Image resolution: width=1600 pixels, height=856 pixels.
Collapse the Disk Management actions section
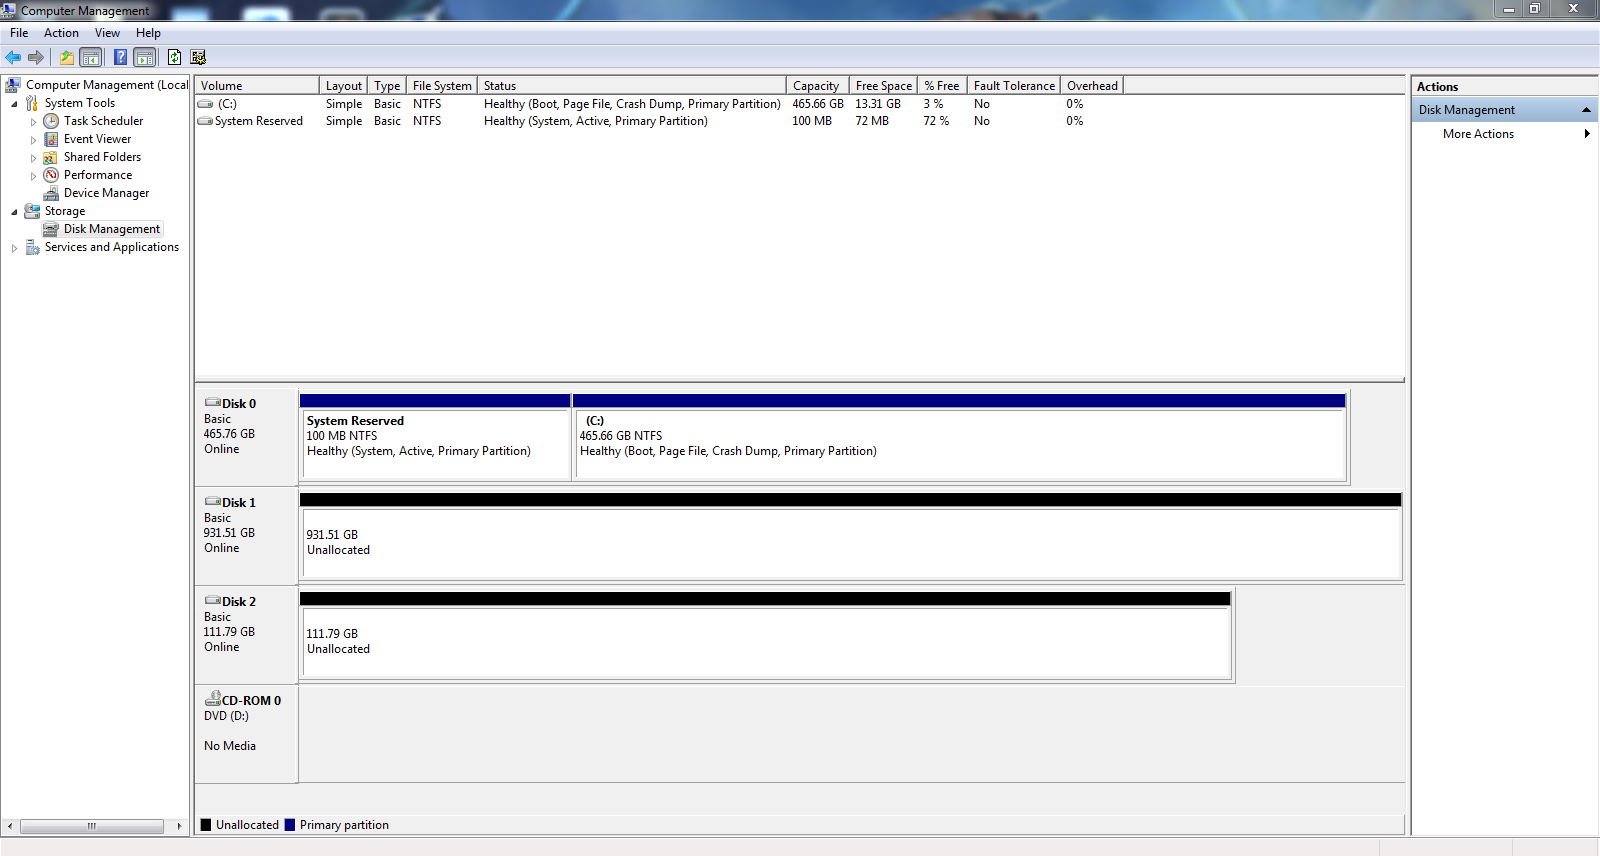1586,110
